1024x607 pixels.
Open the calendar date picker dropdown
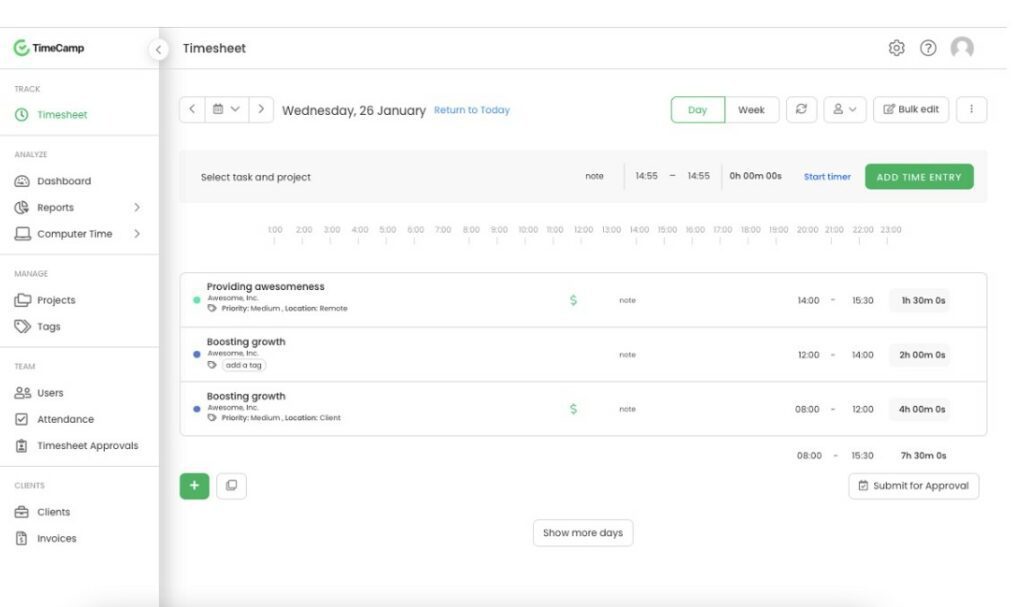point(226,110)
